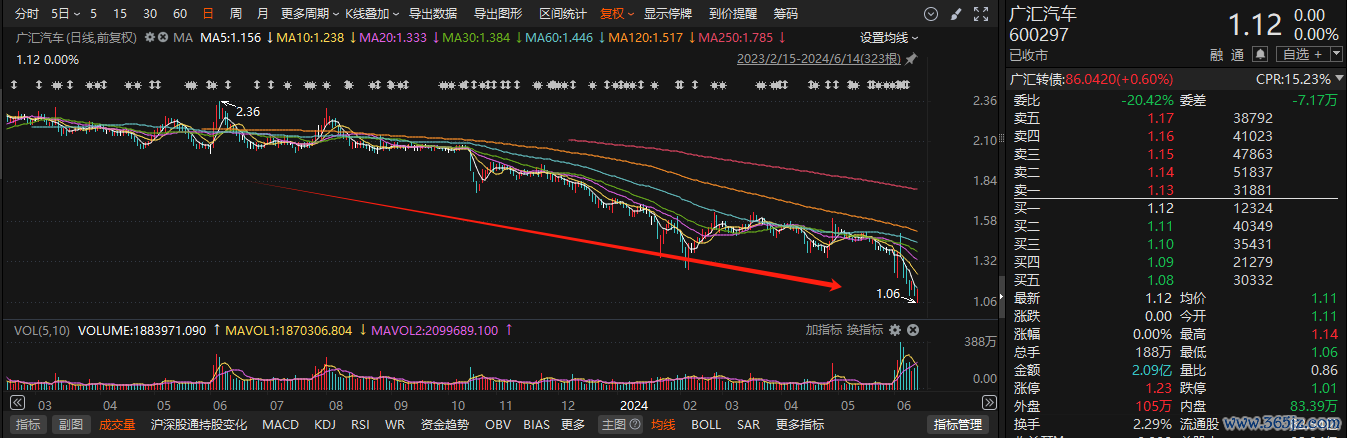The image size is (1347, 438).
Task: Toggle 显示停牌 suspension display
Action: 668,14
